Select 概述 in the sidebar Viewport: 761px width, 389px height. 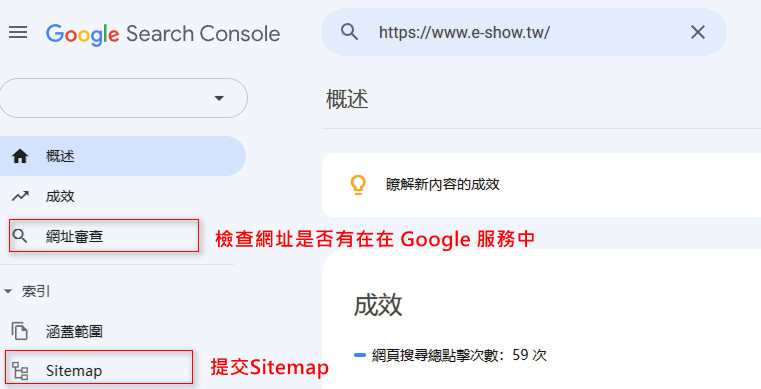(122, 156)
